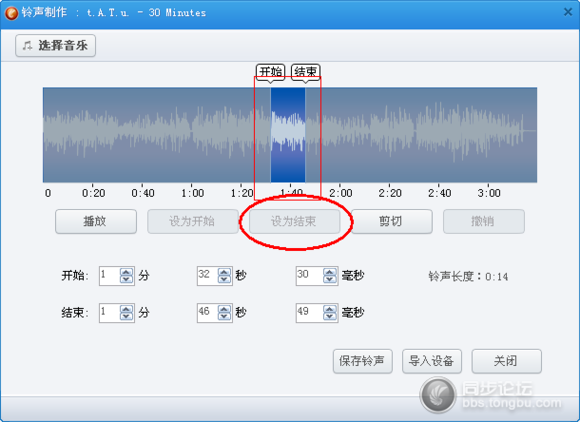Click the highlighted selection region in waveform

[x=288, y=135]
